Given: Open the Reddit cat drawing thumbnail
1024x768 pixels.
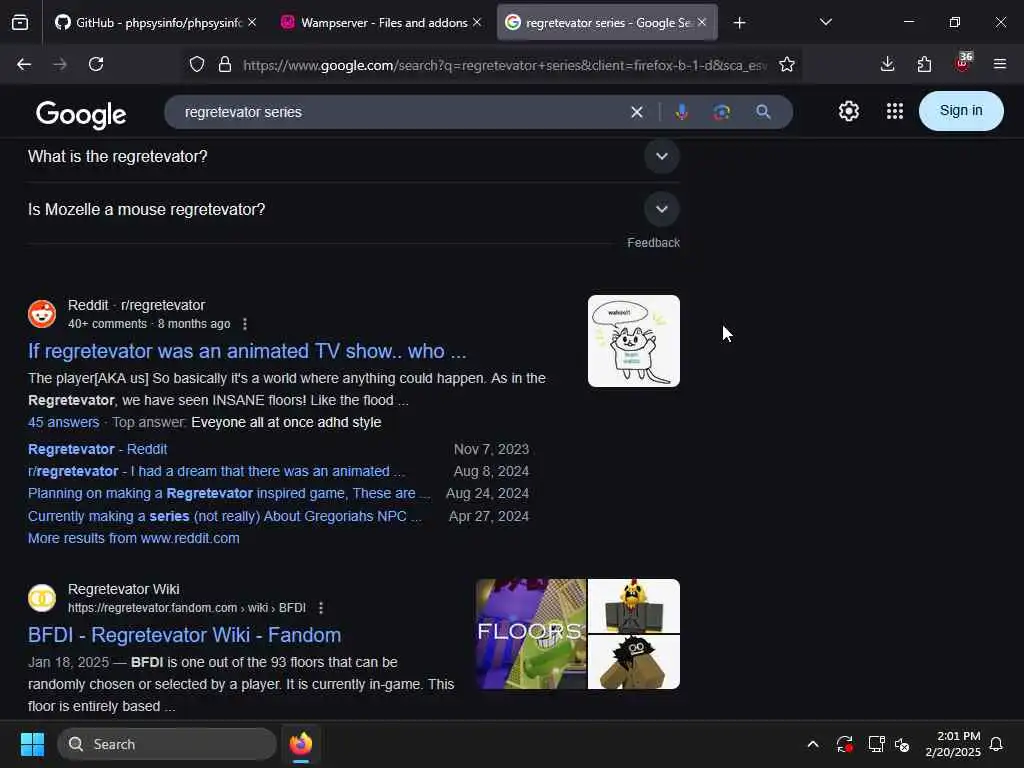Looking at the screenshot, I should pos(633,341).
